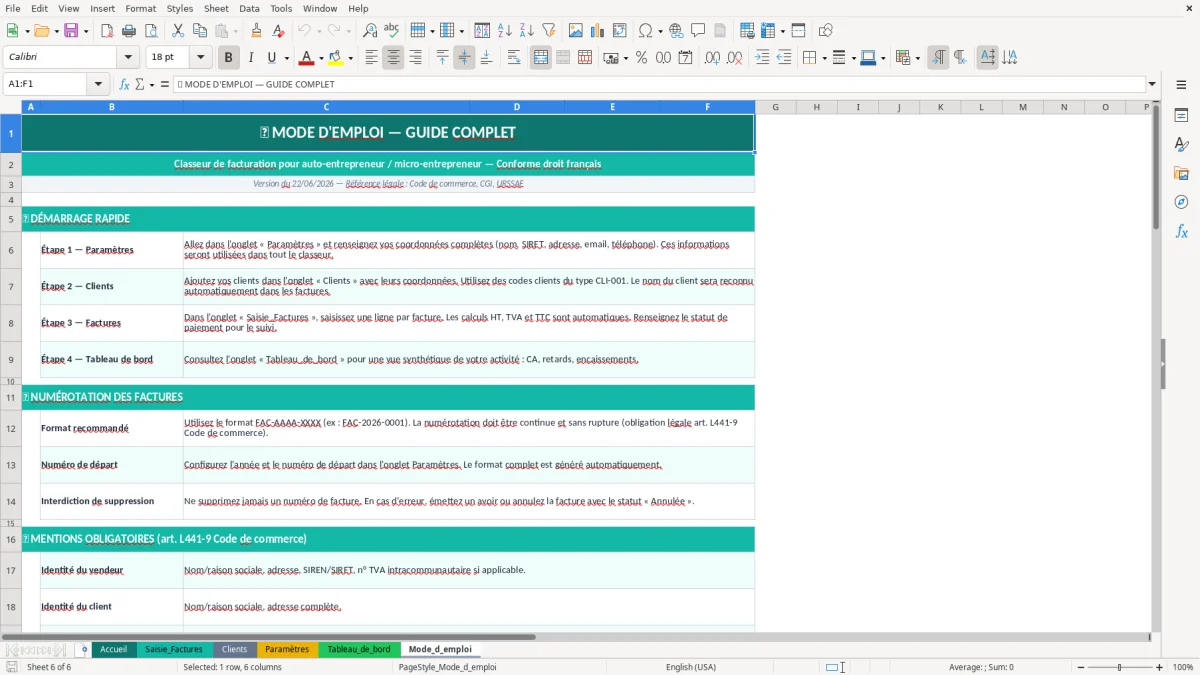The height and width of the screenshot is (675, 1200).
Task: Click the Save document icon
Action: [x=70, y=31]
